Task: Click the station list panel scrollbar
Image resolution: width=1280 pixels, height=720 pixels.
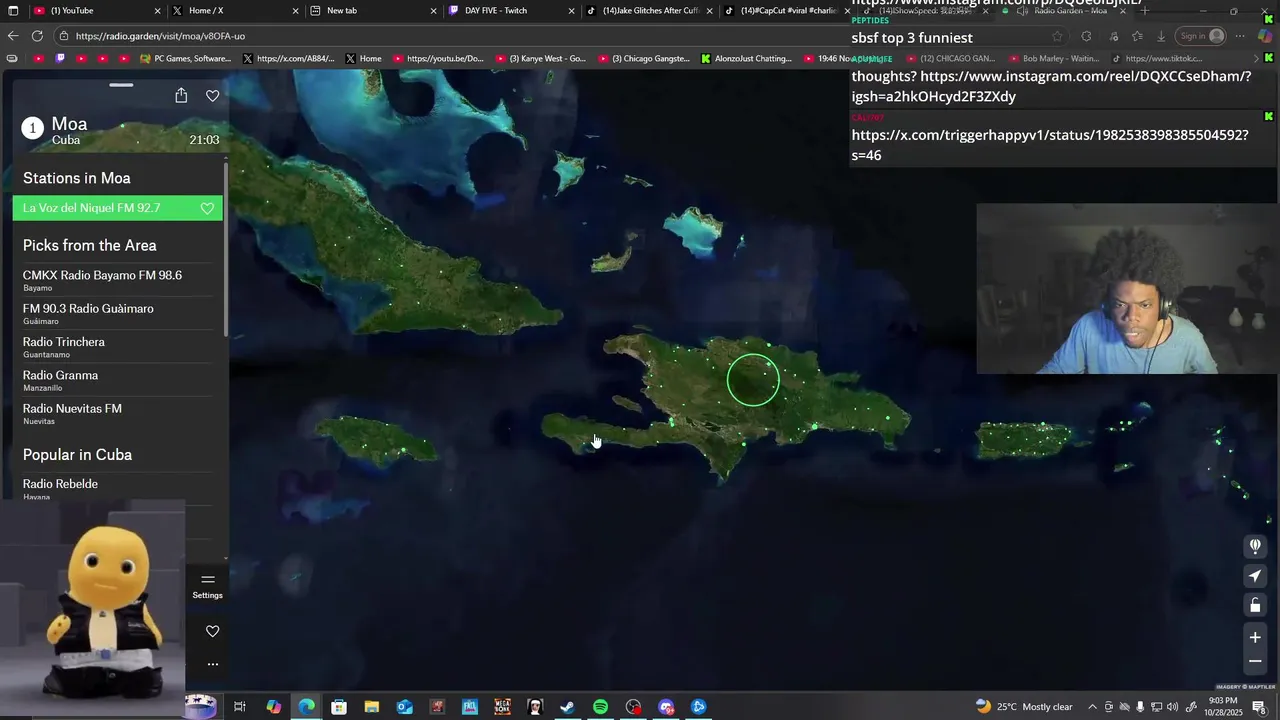Action: click(226, 250)
